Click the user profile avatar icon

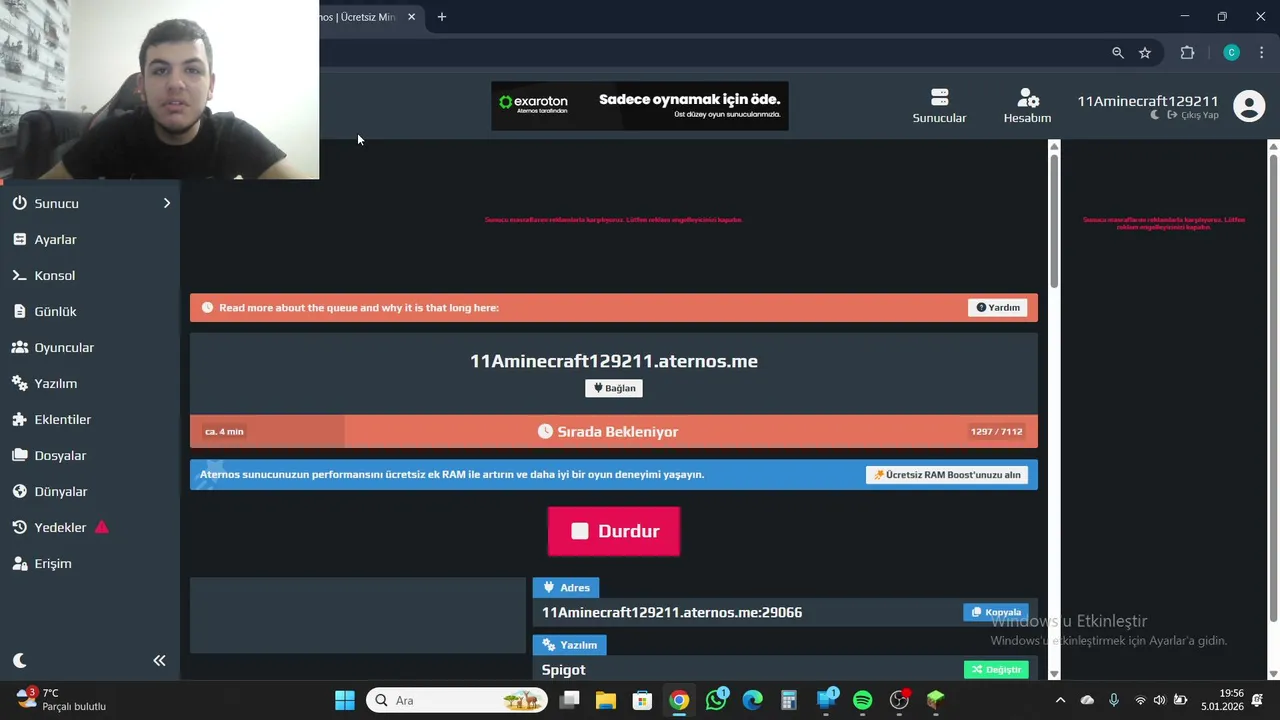point(1249,106)
